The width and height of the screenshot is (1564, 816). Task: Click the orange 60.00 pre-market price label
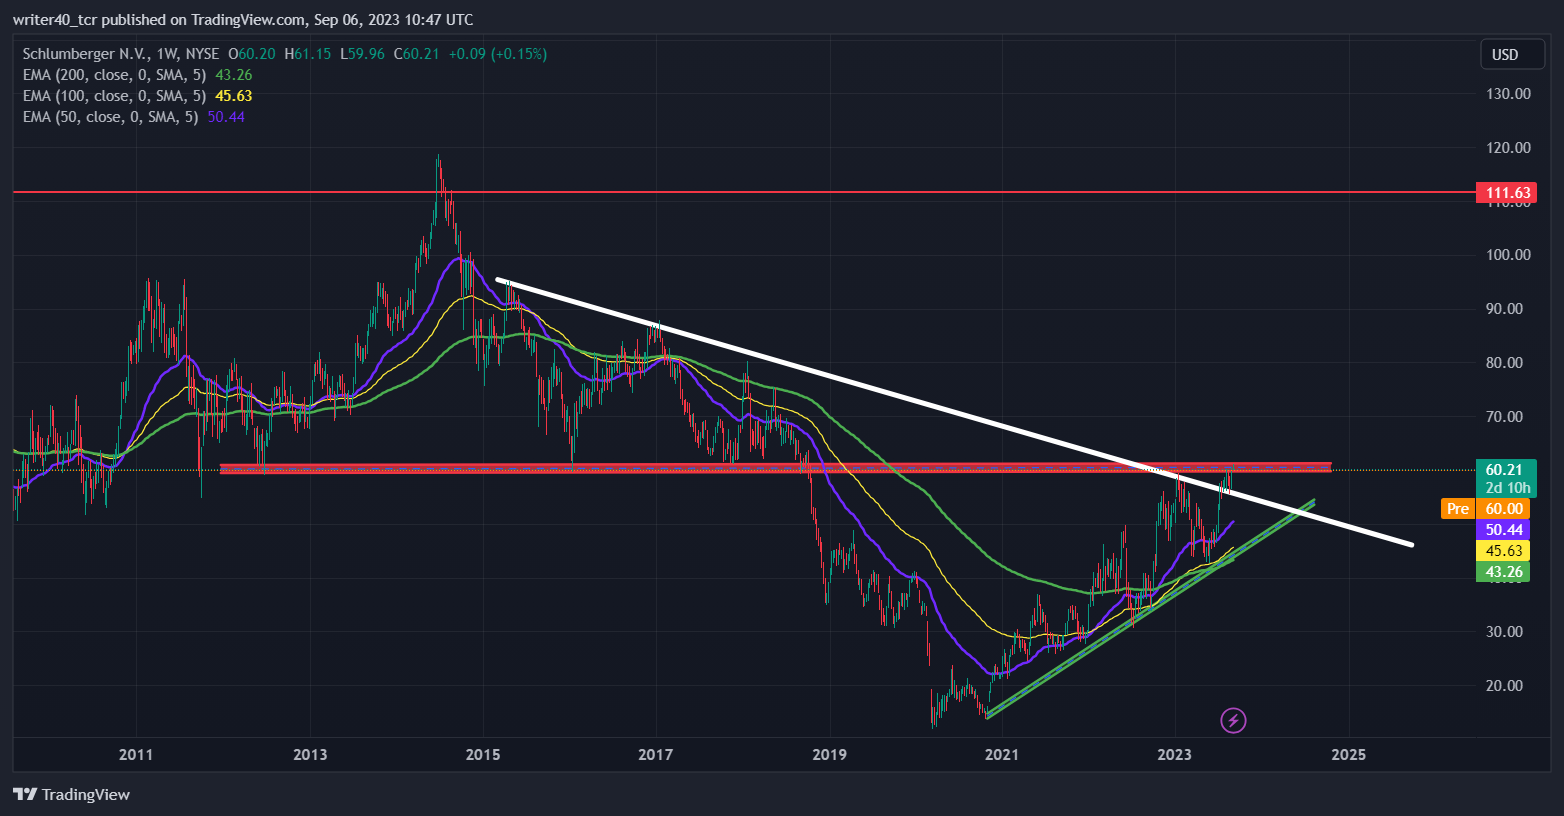(1505, 509)
